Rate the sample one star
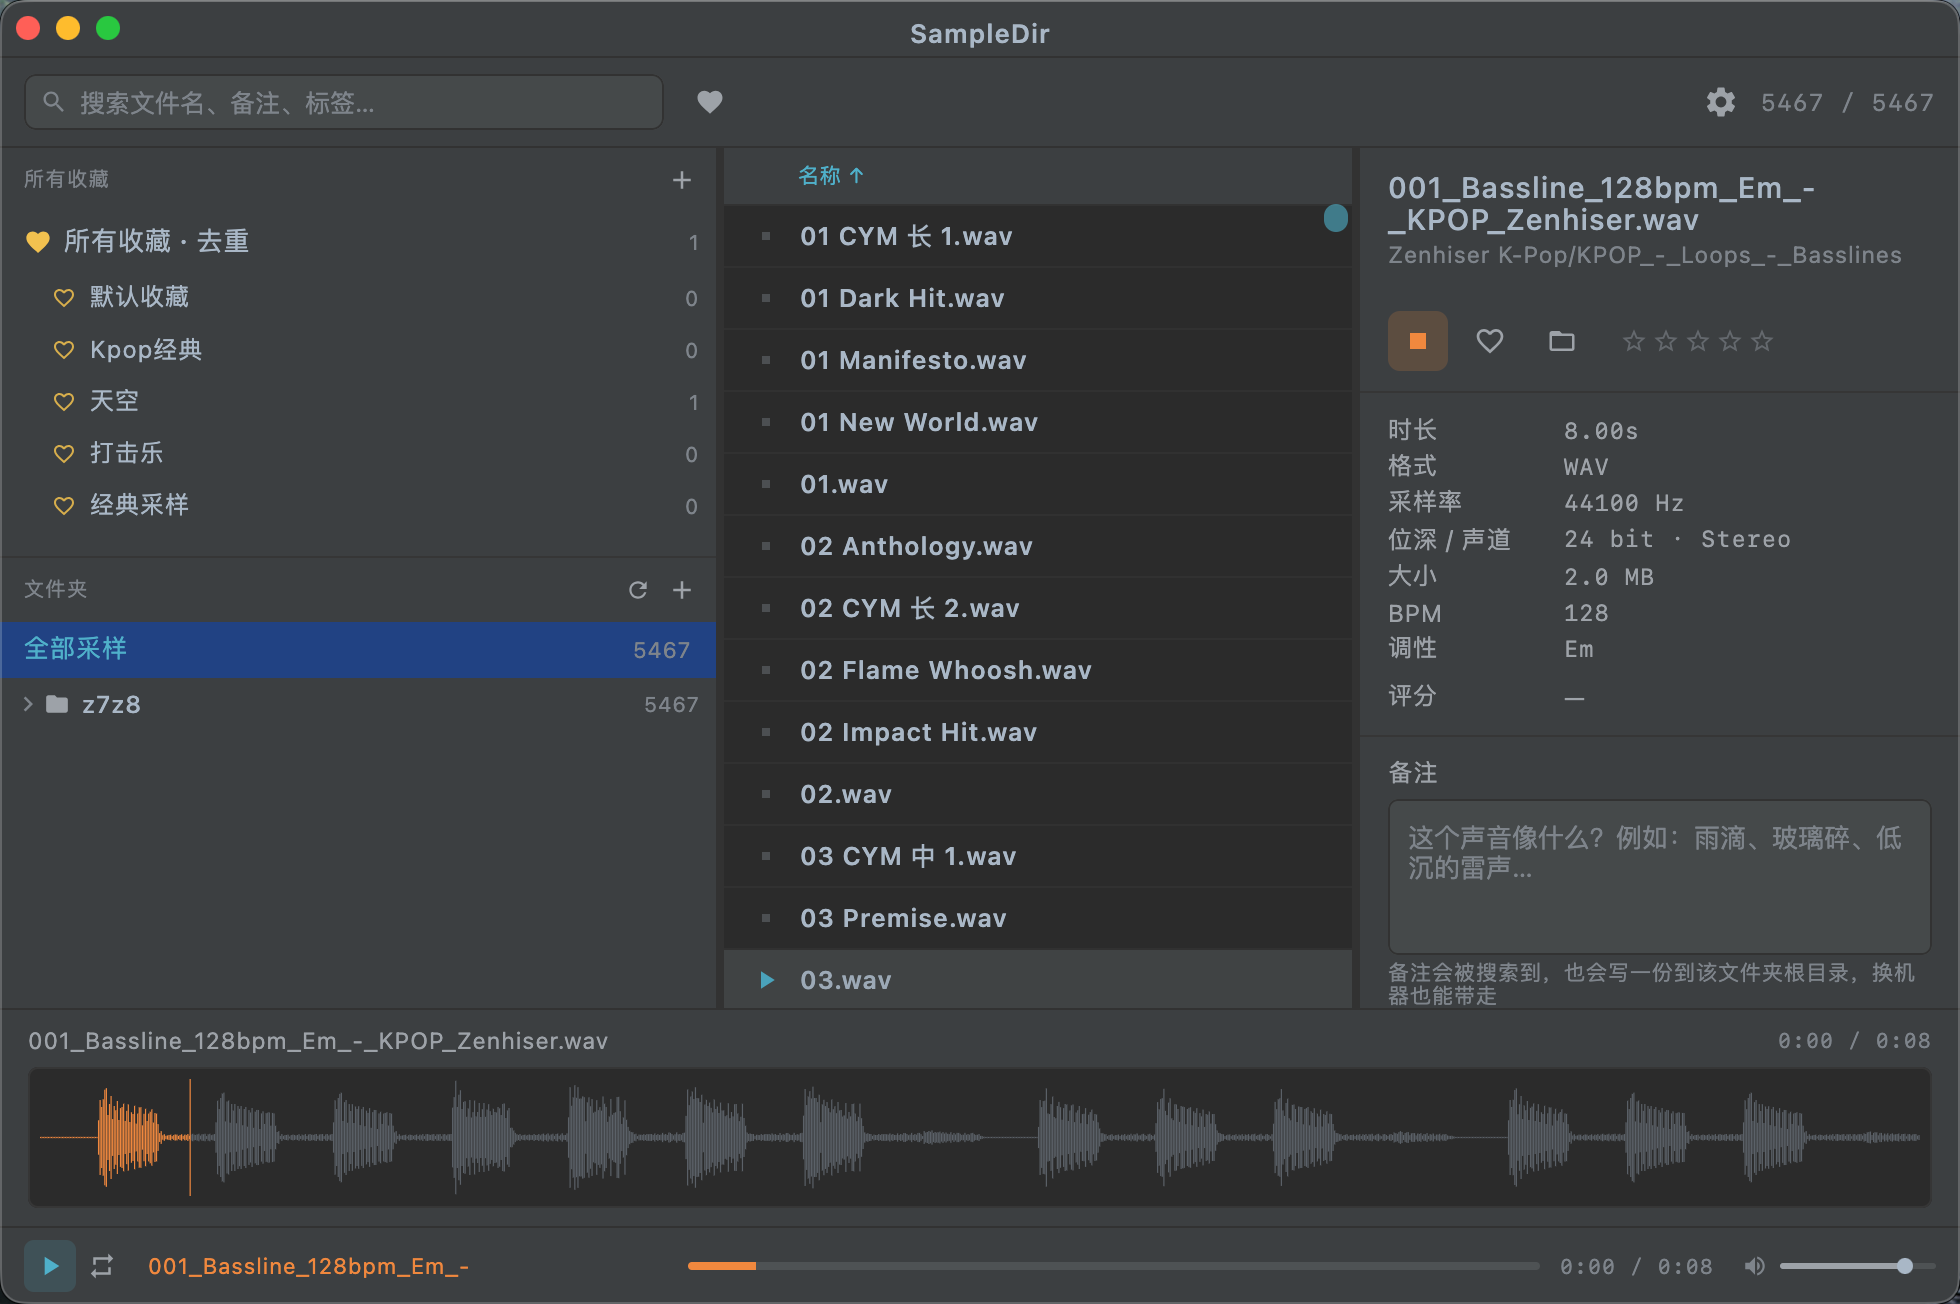 (1633, 341)
